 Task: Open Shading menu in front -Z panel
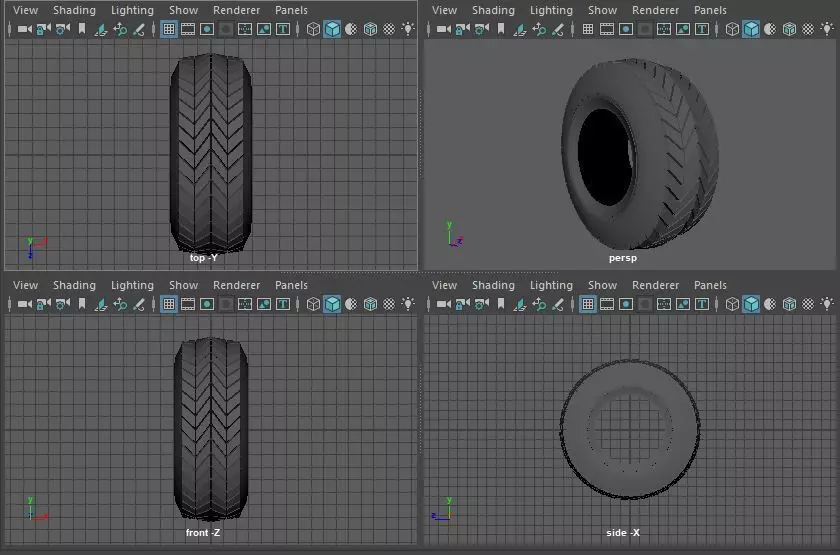74,285
